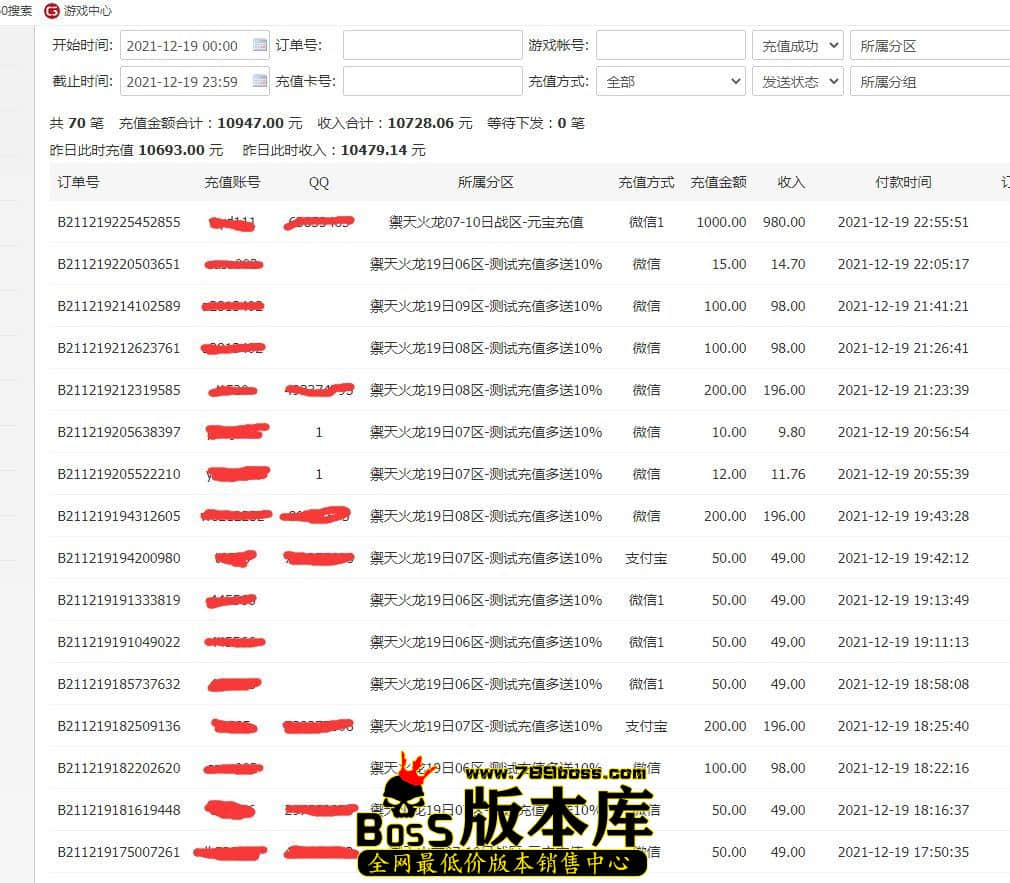Click the 订单号 search input field
The height and width of the screenshot is (883, 1010).
431,46
